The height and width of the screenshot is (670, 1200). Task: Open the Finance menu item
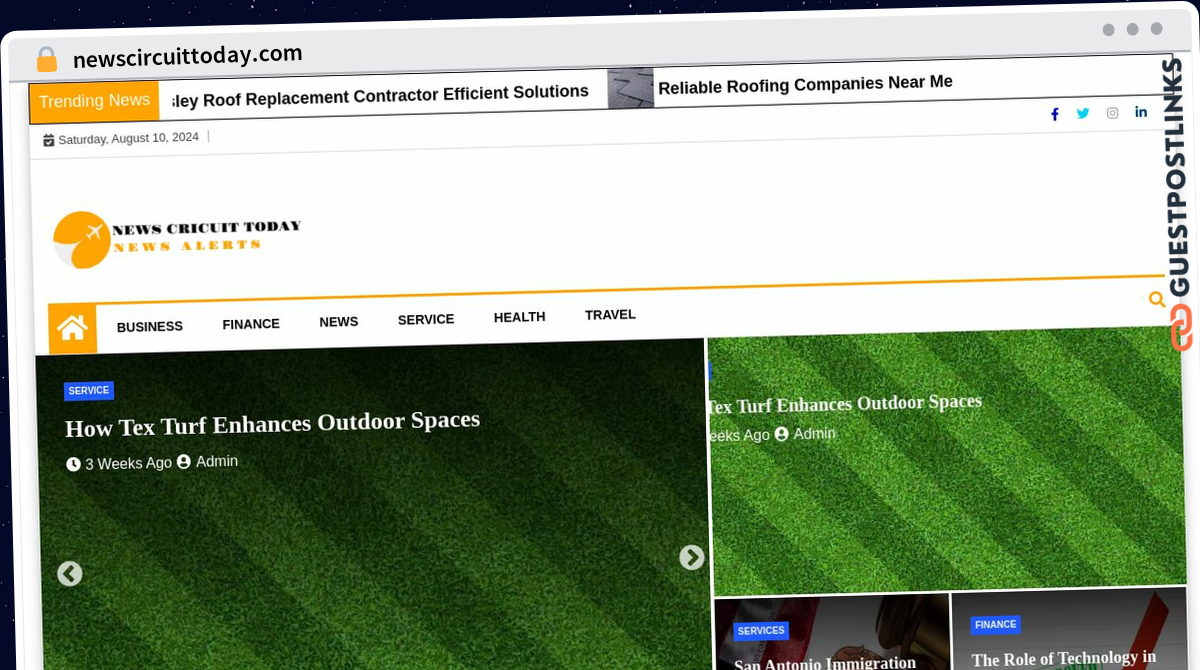click(251, 324)
